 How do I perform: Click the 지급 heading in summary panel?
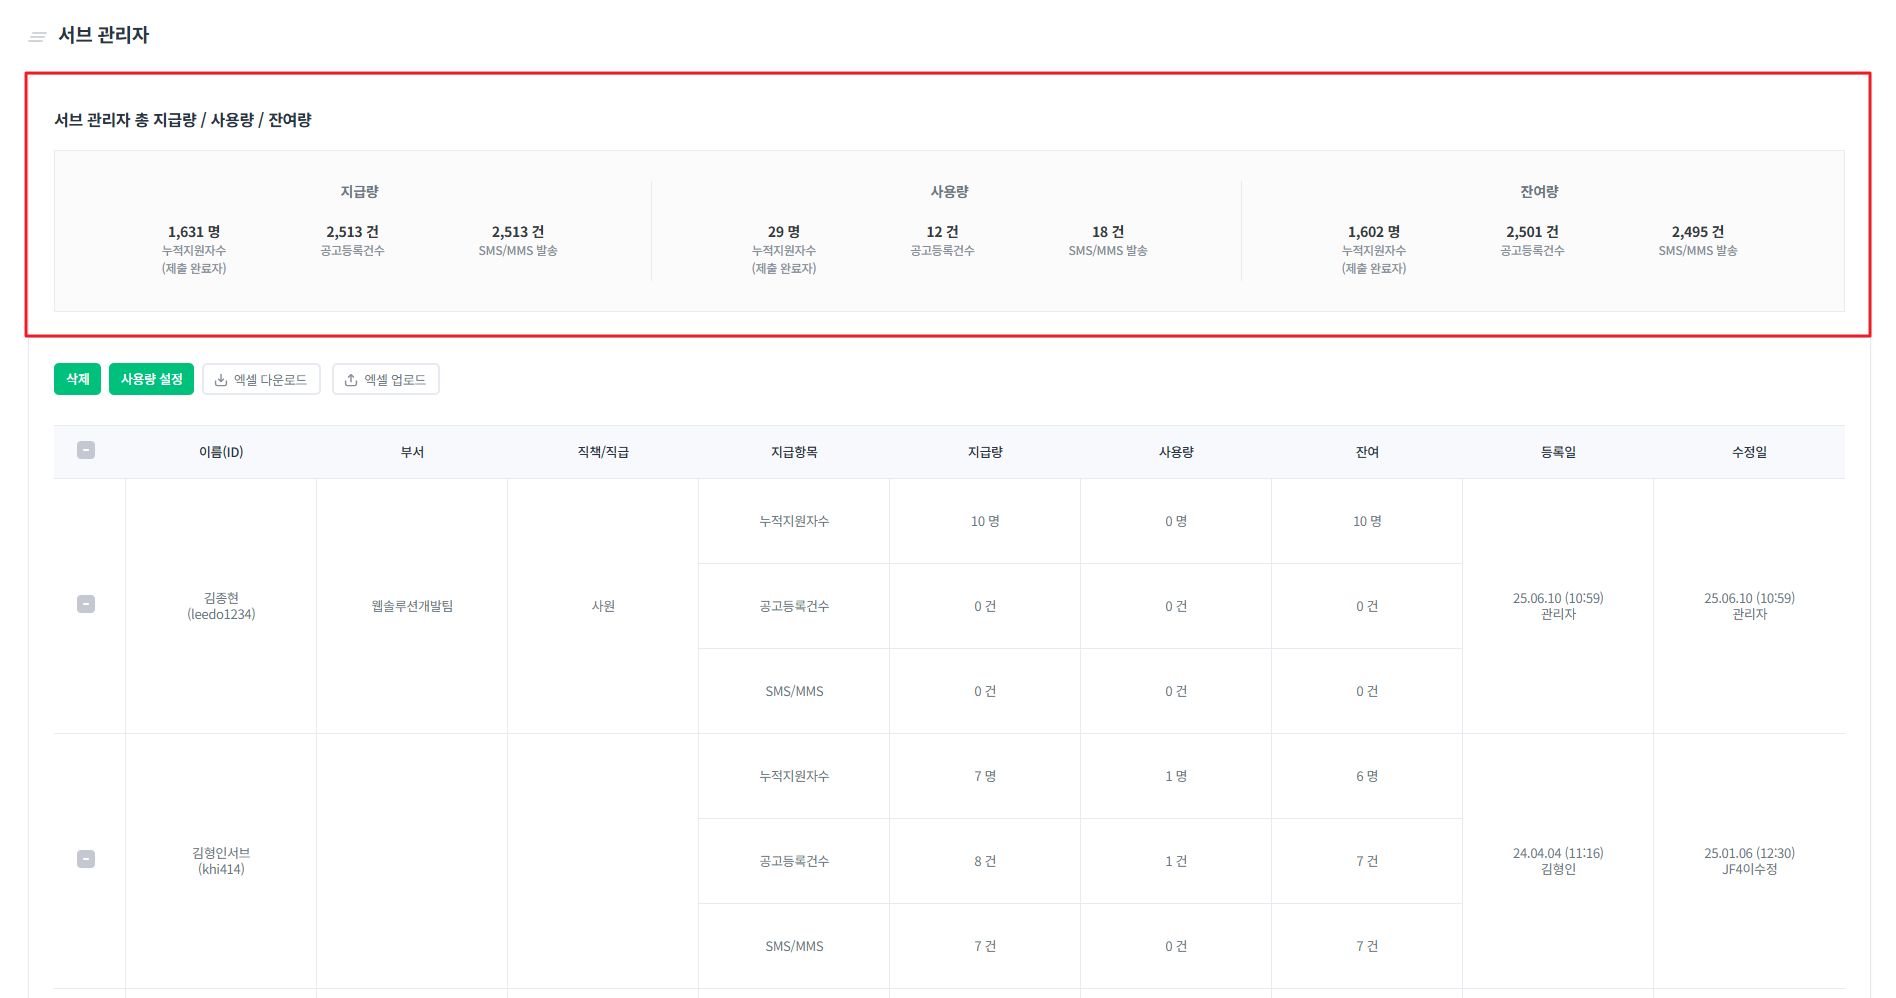point(359,191)
